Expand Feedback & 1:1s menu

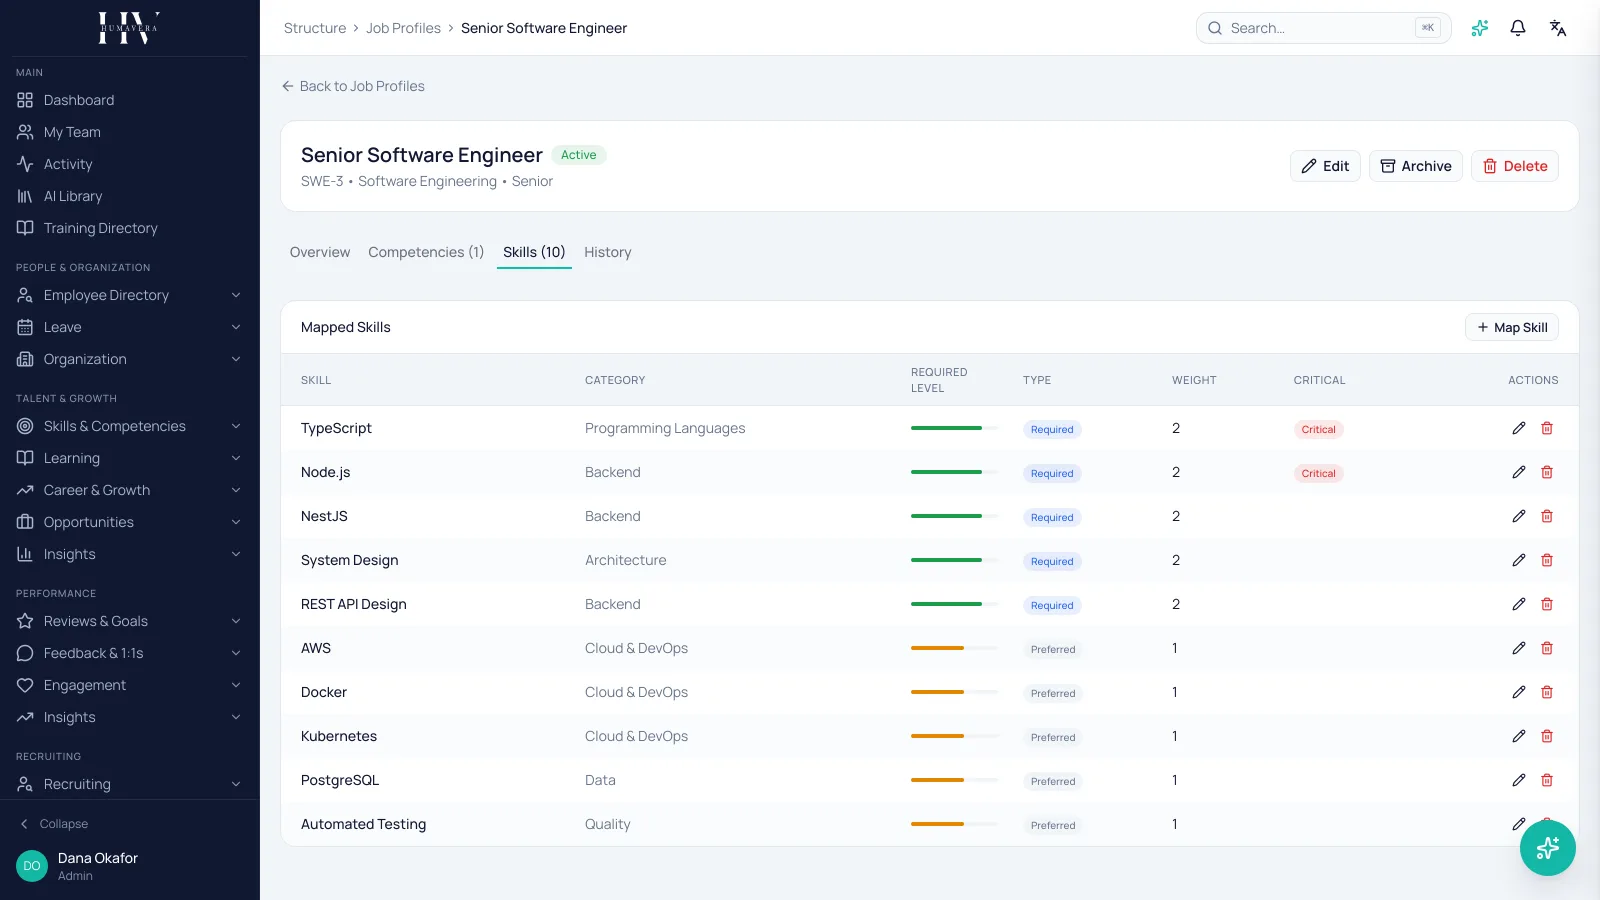[129, 653]
